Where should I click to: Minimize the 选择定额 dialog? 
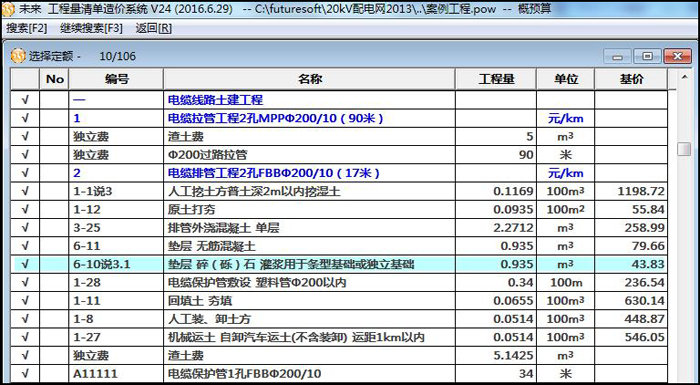(617, 57)
